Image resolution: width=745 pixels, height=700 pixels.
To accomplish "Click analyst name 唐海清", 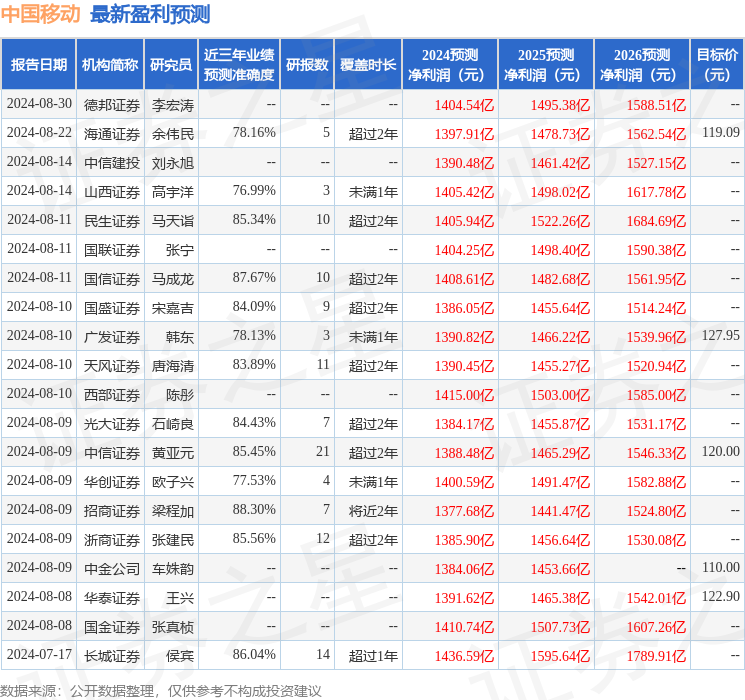I will (x=173, y=366).
